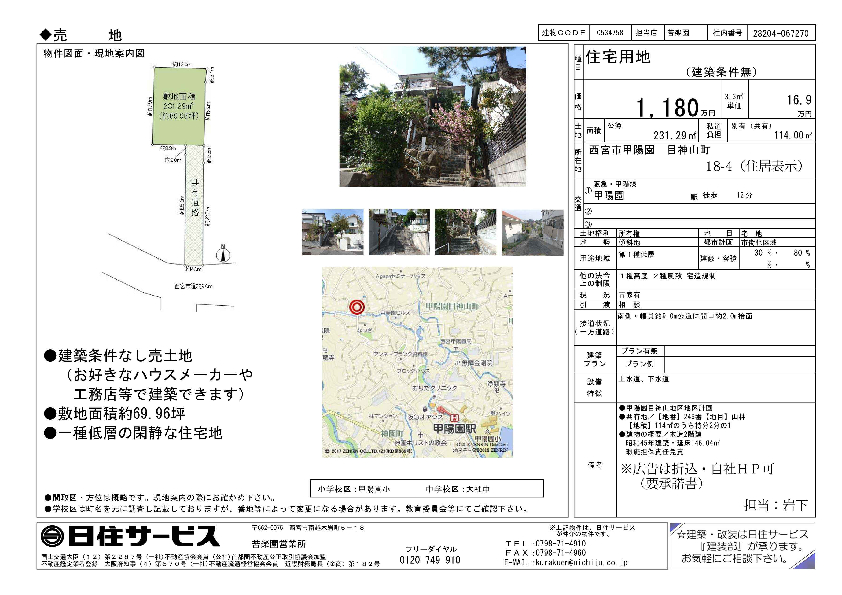
Task: Open the fourth small photo thumbnail showing the road
Action: click(532, 232)
